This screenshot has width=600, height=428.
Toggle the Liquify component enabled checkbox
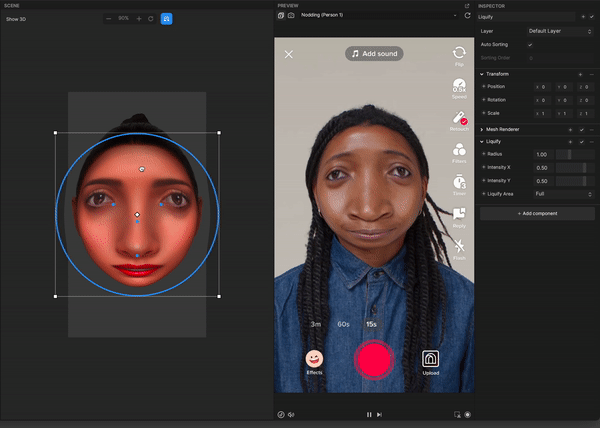point(582,142)
